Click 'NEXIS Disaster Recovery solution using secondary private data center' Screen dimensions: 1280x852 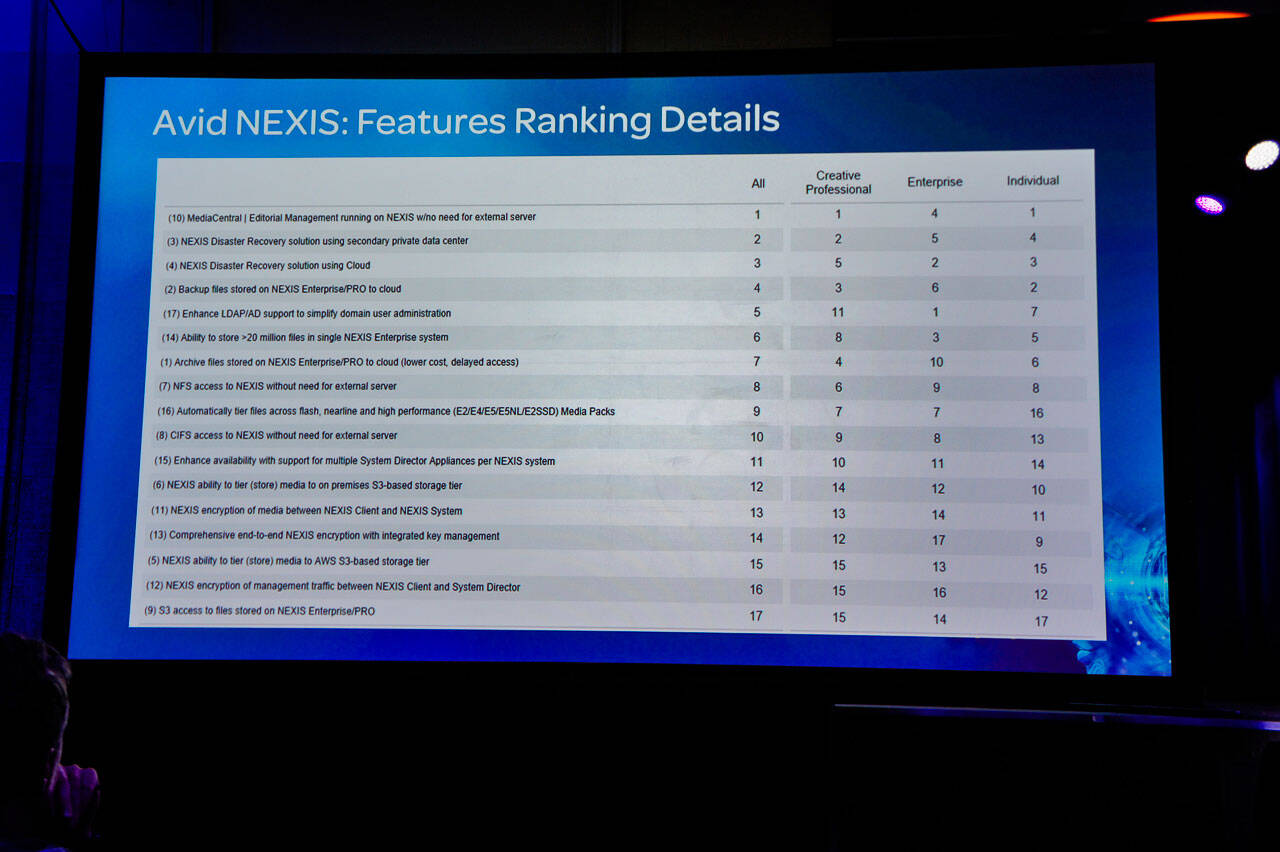[x=324, y=241]
